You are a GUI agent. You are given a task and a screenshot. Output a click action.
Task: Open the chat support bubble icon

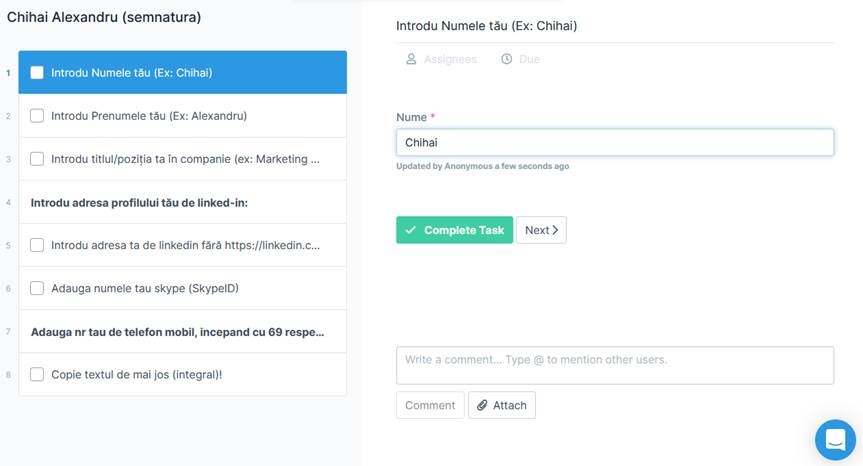point(835,439)
